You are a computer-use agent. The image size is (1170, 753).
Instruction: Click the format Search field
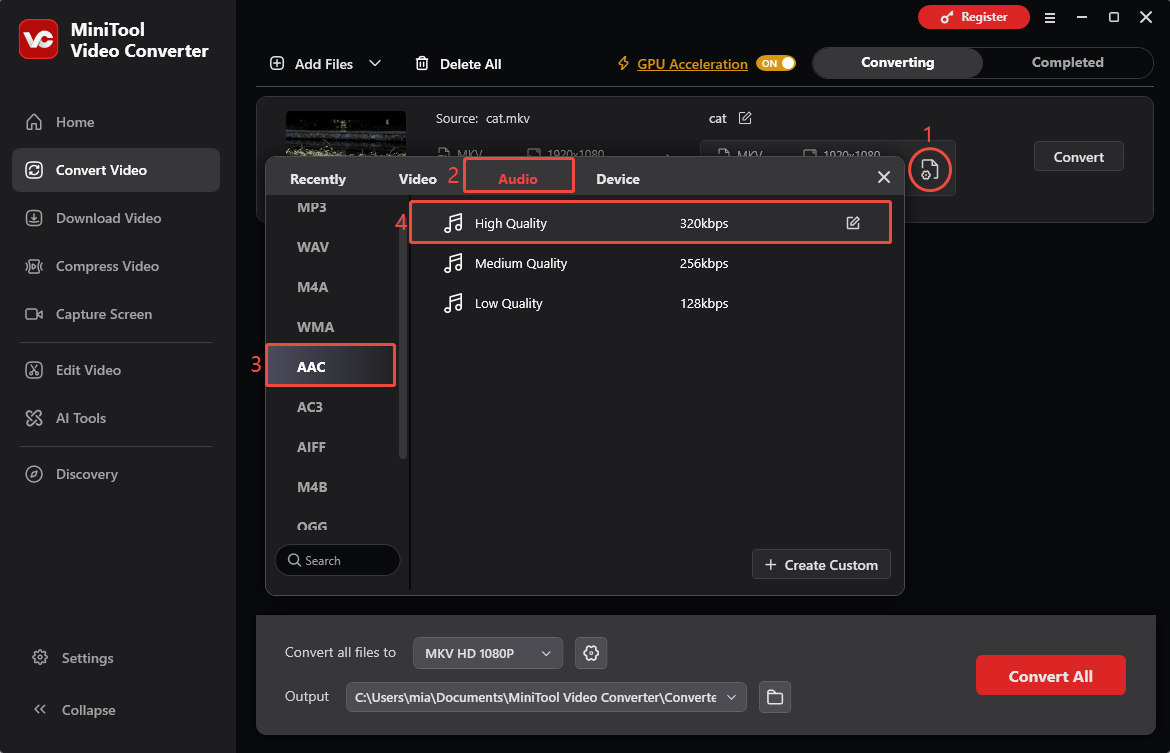tap(337, 560)
